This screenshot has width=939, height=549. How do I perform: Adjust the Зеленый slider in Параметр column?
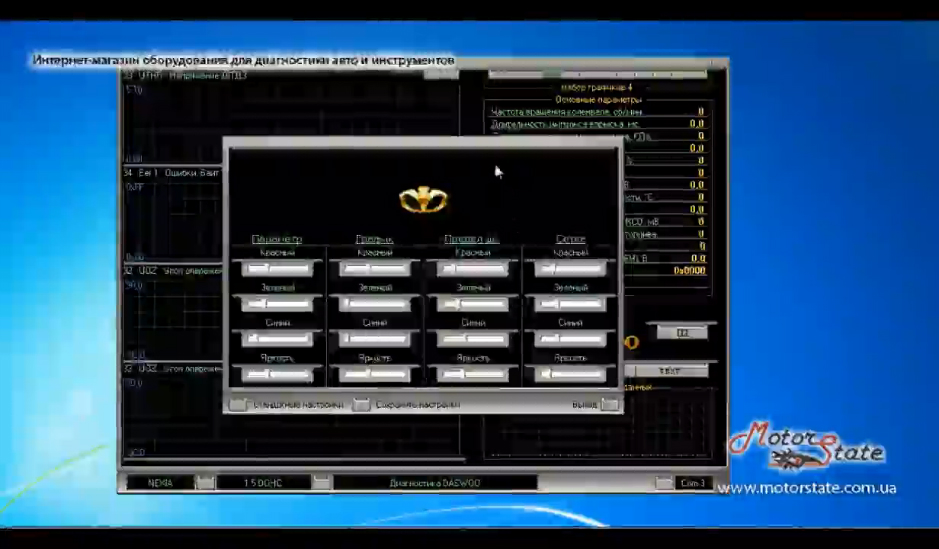[x=277, y=304]
